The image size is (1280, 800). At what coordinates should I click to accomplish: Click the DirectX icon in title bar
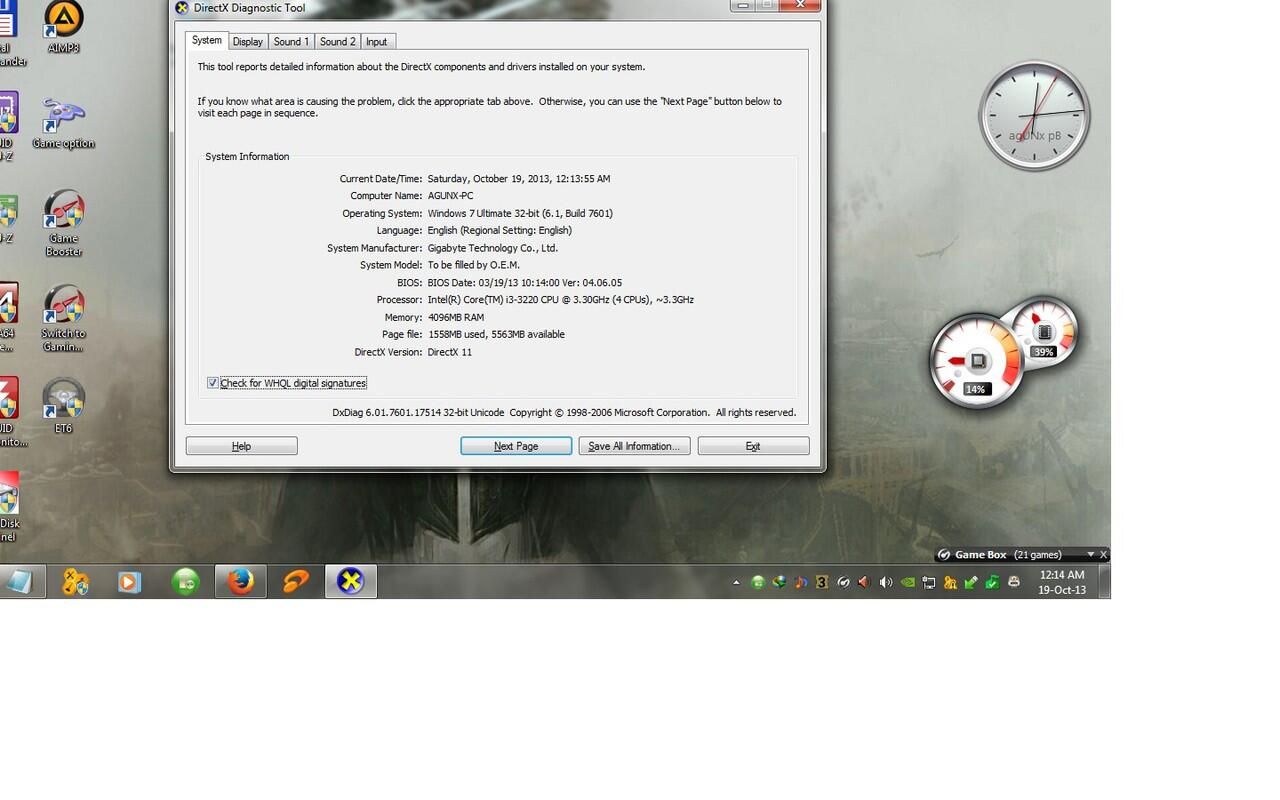[x=181, y=8]
